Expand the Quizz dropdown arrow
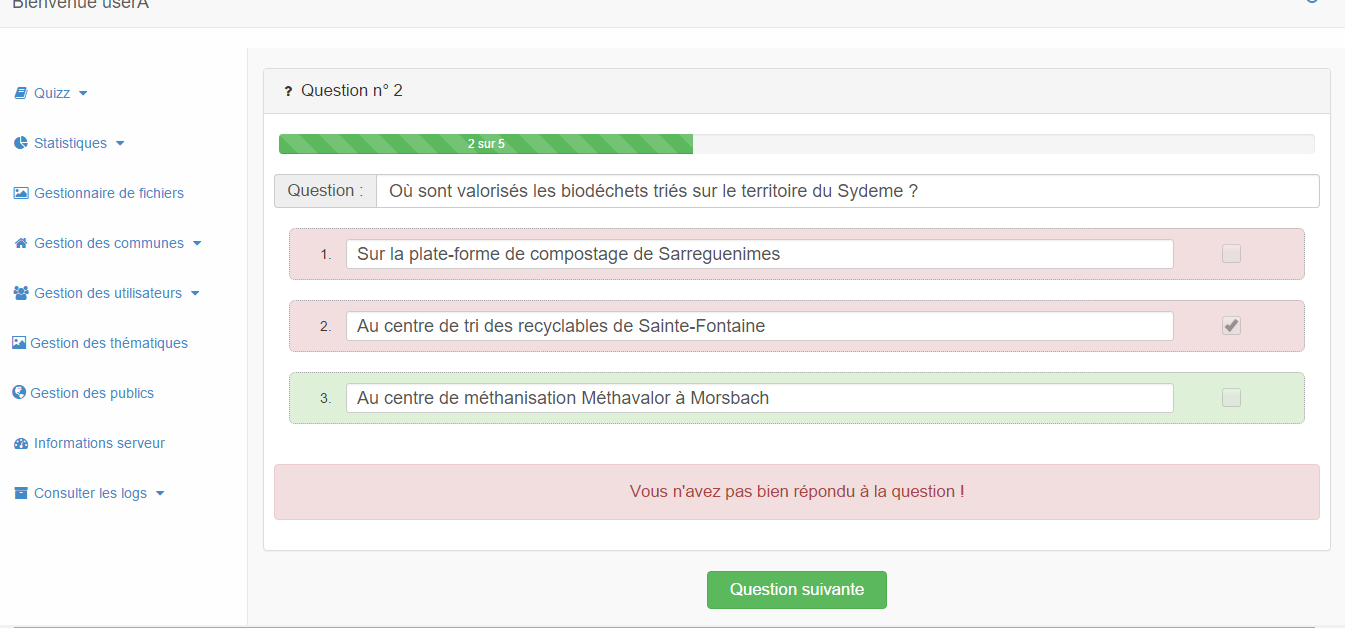The image size is (1345, 628). 83,94
